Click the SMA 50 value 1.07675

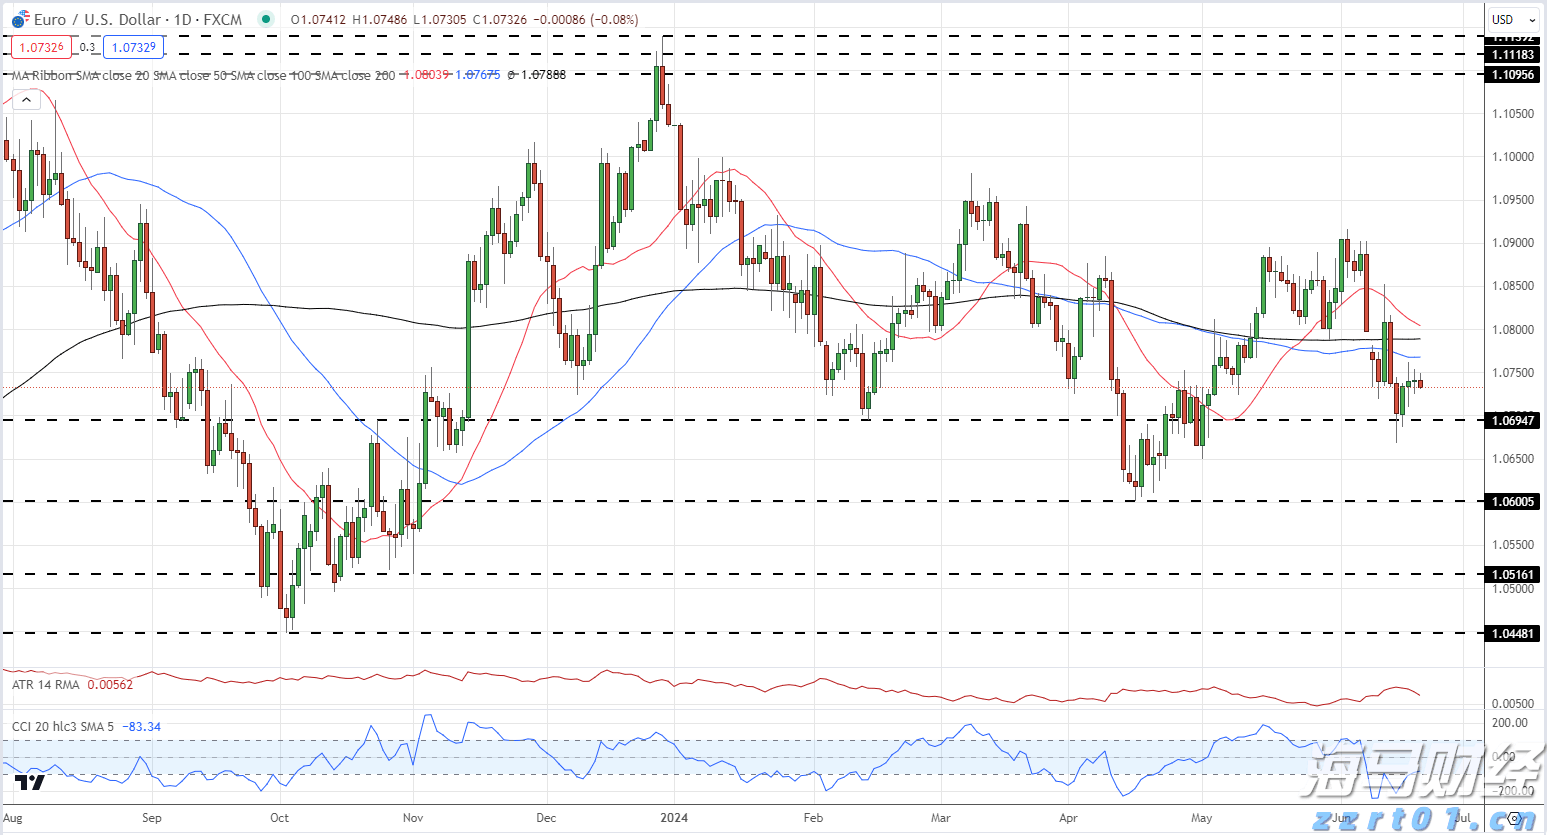[x=478, y=75]
